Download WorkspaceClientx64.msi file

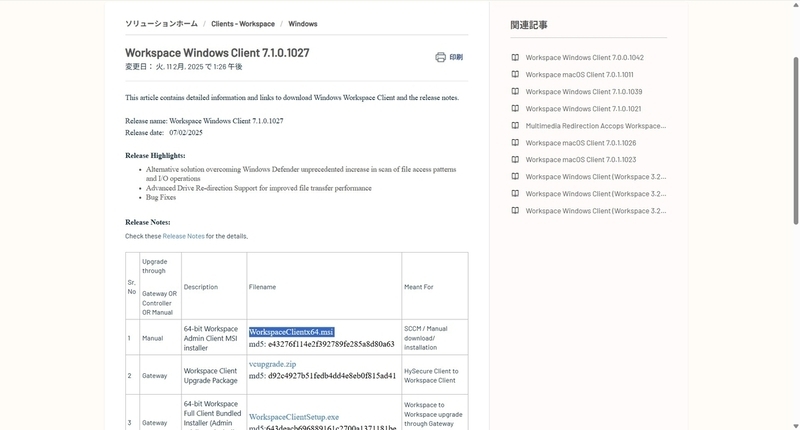(x=291, y=332)
